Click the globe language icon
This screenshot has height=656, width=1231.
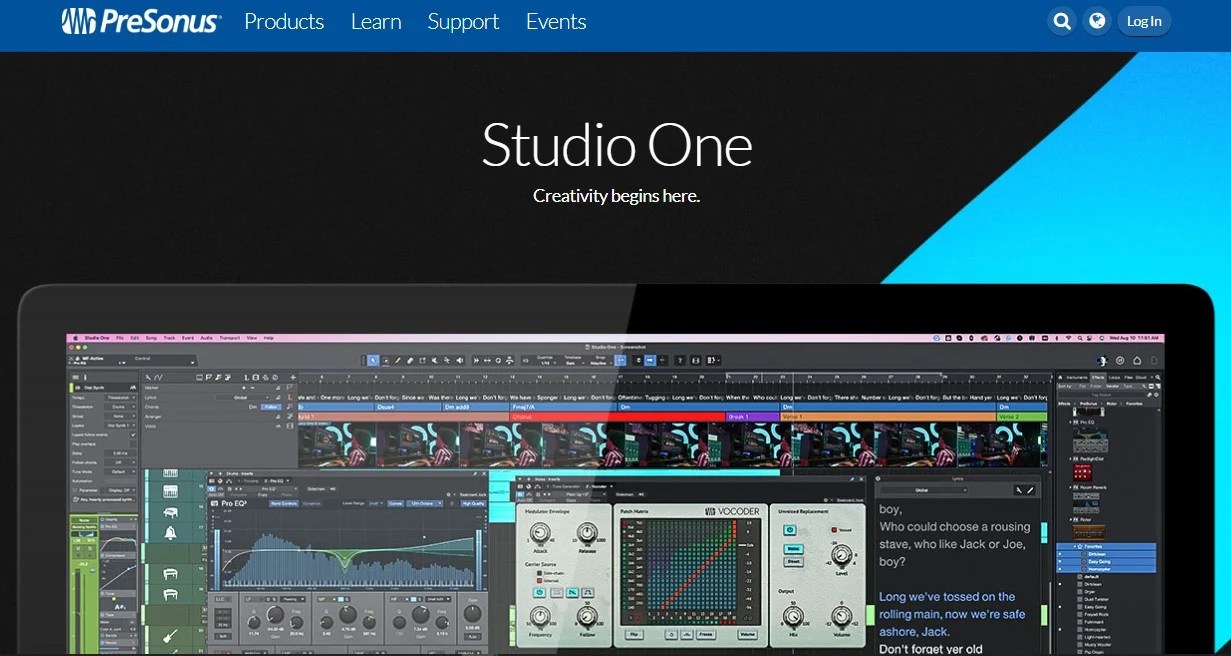click(1097, 20)
